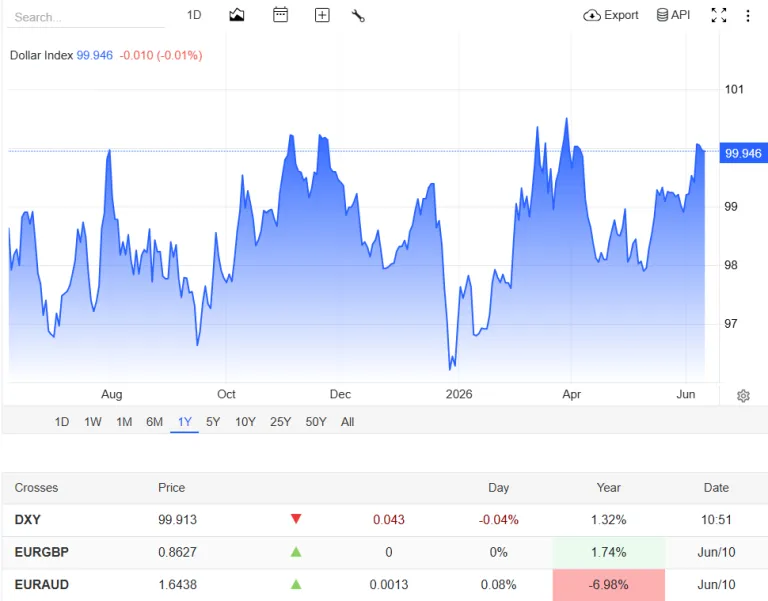Open the chart type icon
Screen dimensions: 768x601
coord(237,15)
